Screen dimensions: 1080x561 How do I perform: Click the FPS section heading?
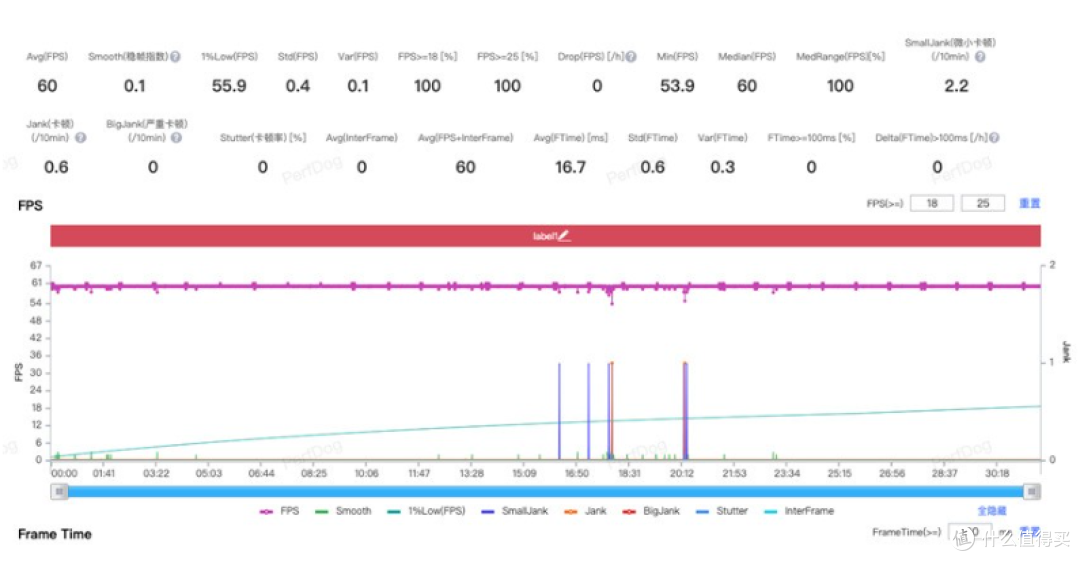pyautogui.click(x=30, y=205)
